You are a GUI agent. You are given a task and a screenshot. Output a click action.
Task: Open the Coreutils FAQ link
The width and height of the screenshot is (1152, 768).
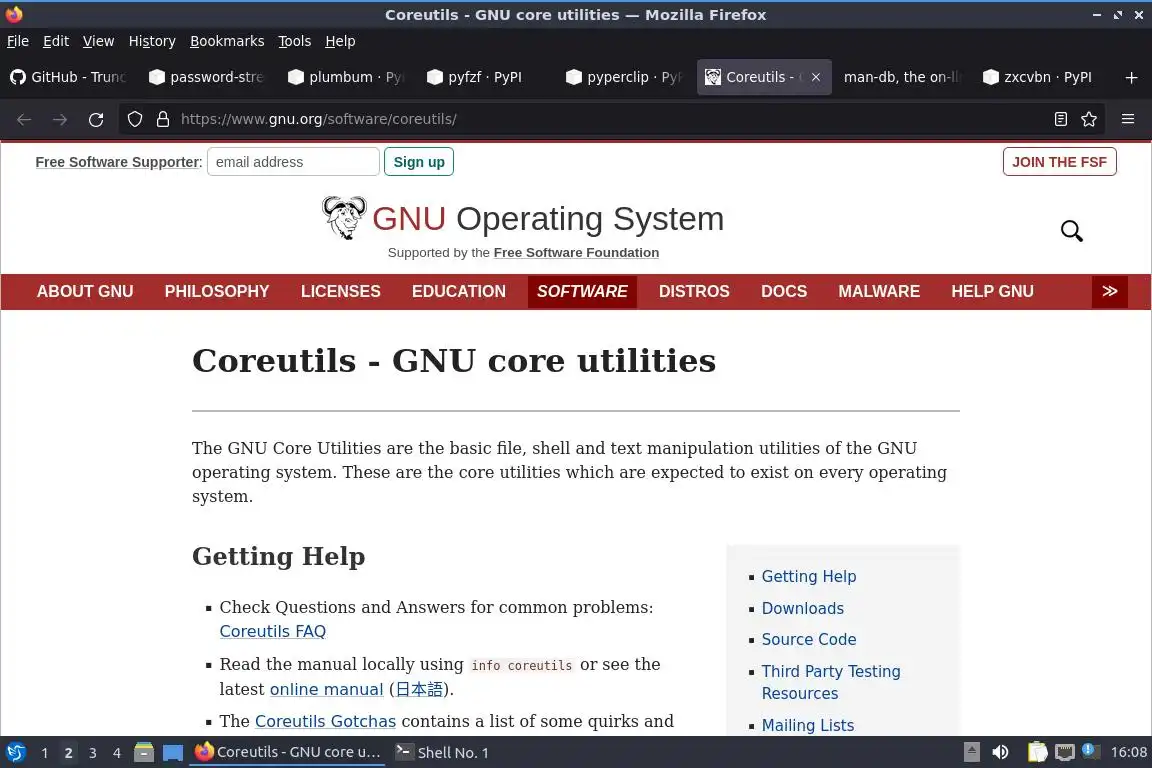pos(273,631)
